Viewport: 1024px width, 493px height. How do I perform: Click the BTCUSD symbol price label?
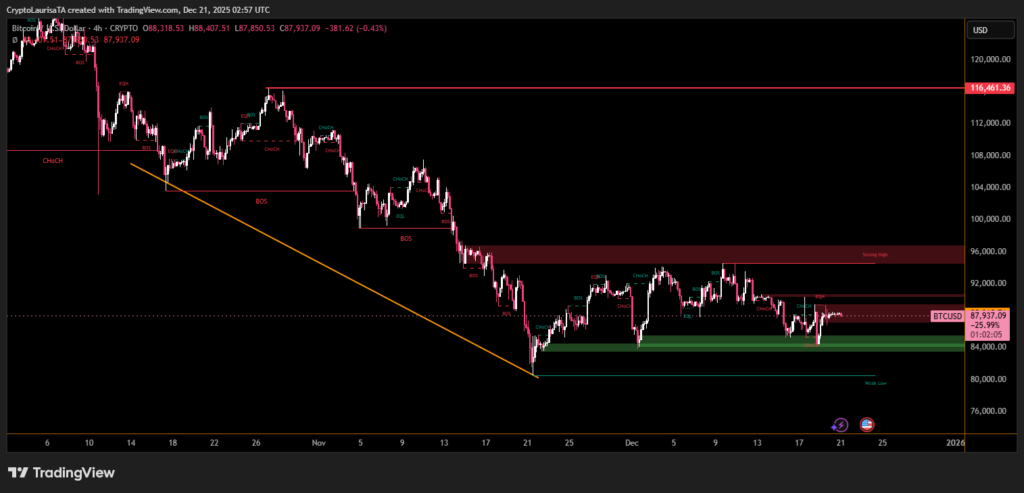[947, 316]
